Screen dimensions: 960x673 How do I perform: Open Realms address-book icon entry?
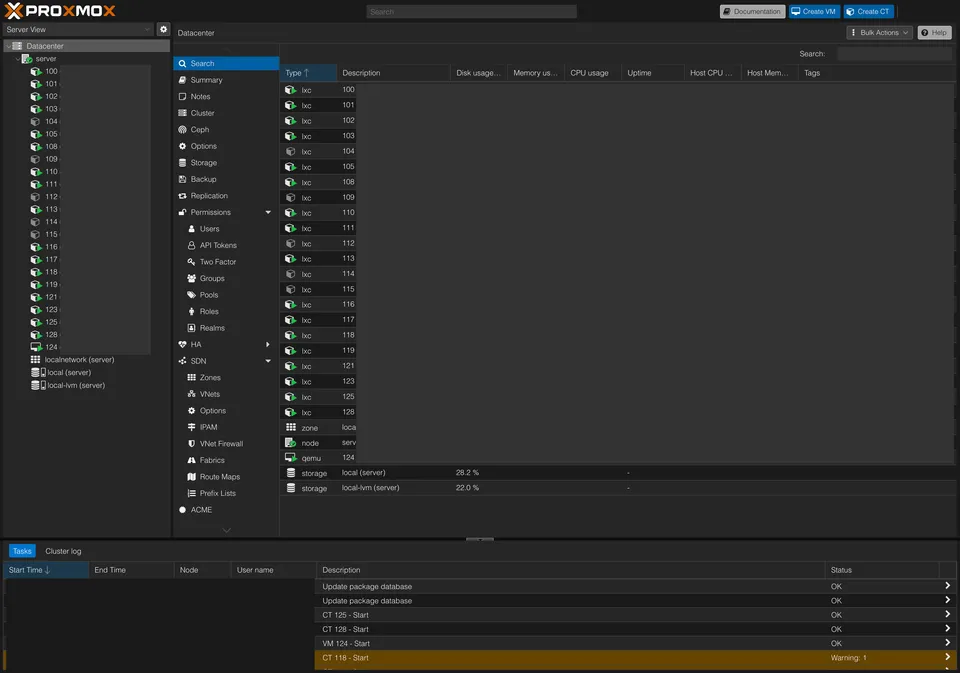pos(192,328)
